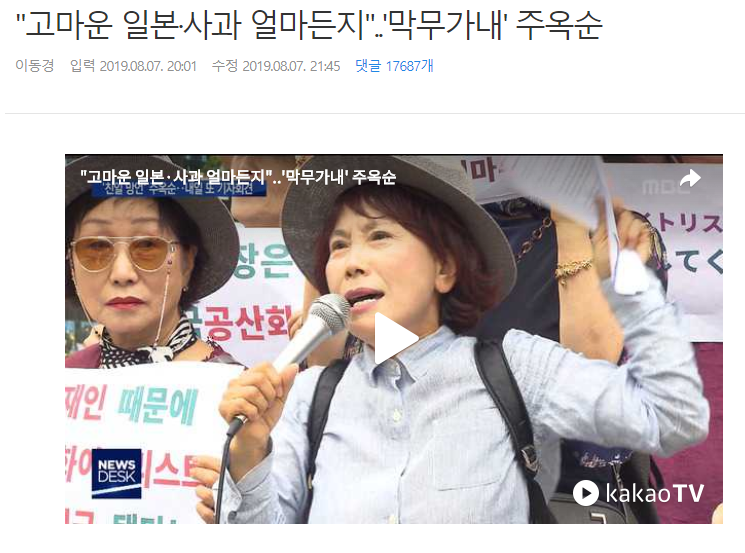This screenshot has height=553, width=745.
Task: Click the Japanese text banner in the video
Action: [689, 242]
